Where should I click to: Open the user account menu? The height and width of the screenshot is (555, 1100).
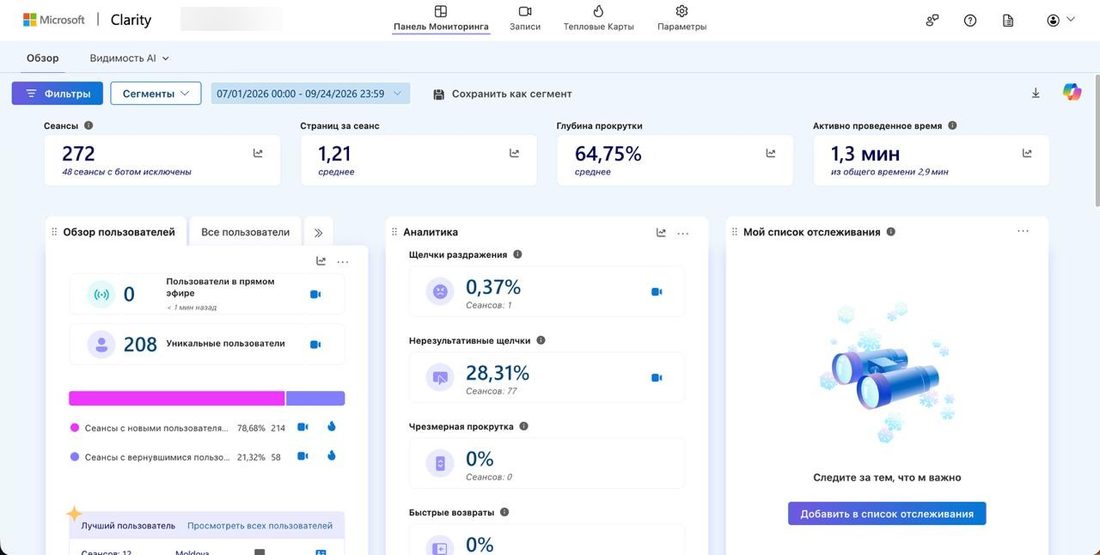(x=1060, y=20)
